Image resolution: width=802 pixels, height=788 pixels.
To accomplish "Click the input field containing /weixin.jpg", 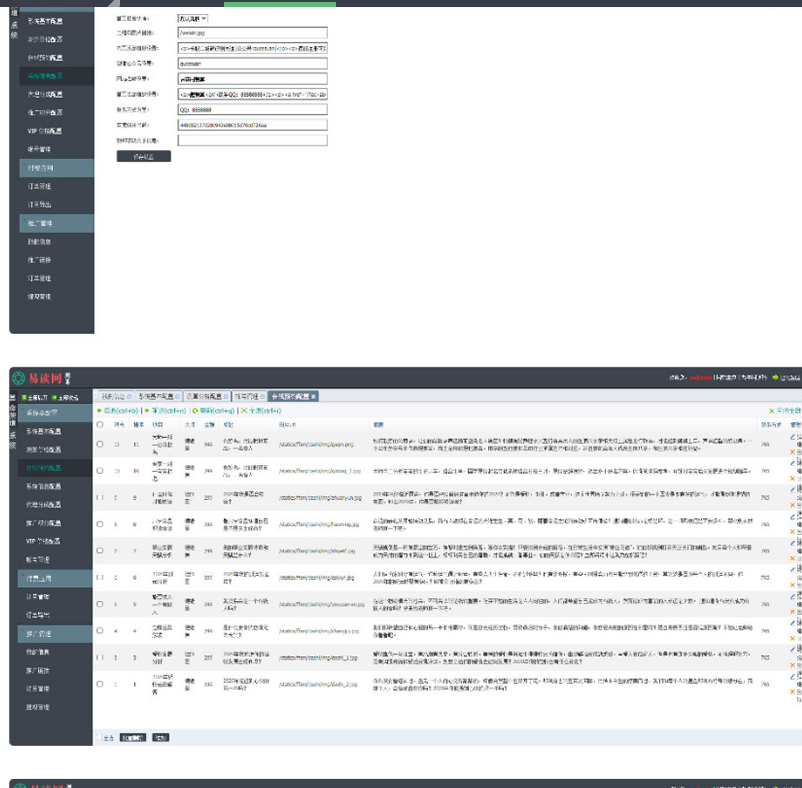I will click(x=252, y=33).
